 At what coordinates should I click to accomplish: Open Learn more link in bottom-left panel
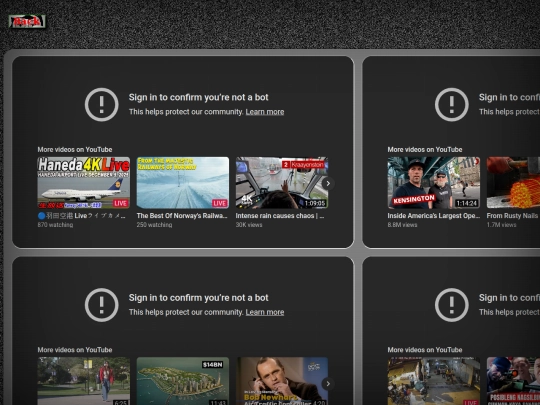[264, 312]
